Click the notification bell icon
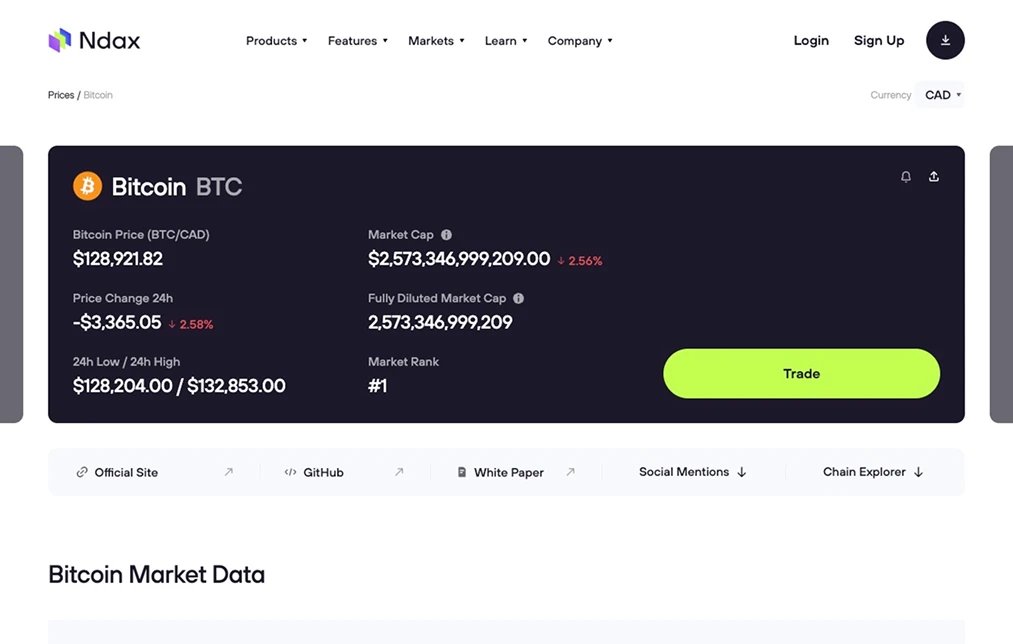 905,176
